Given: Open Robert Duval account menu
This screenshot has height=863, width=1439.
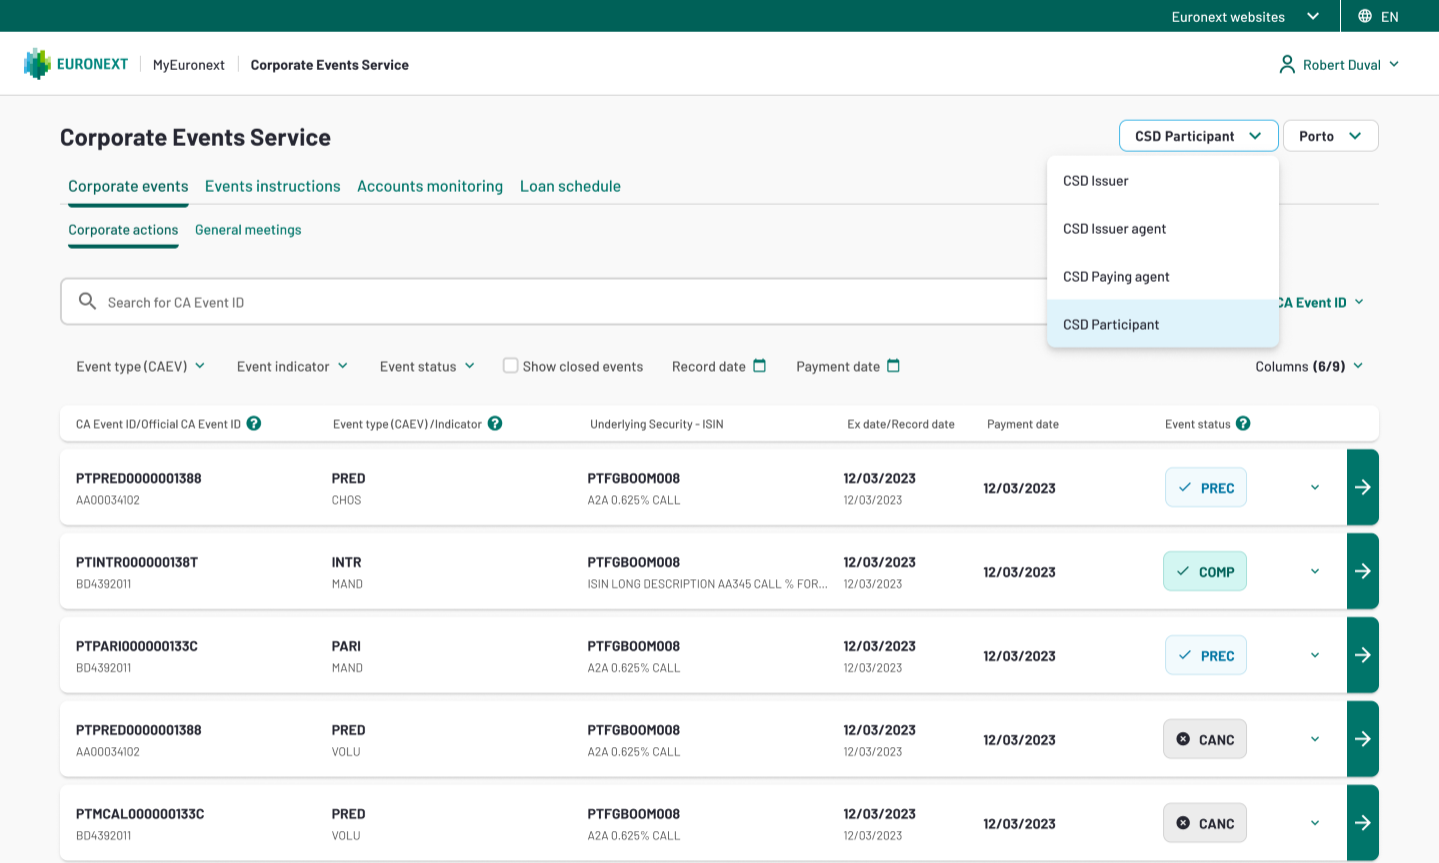Looking at the screenshot, I should (1340, 64).
